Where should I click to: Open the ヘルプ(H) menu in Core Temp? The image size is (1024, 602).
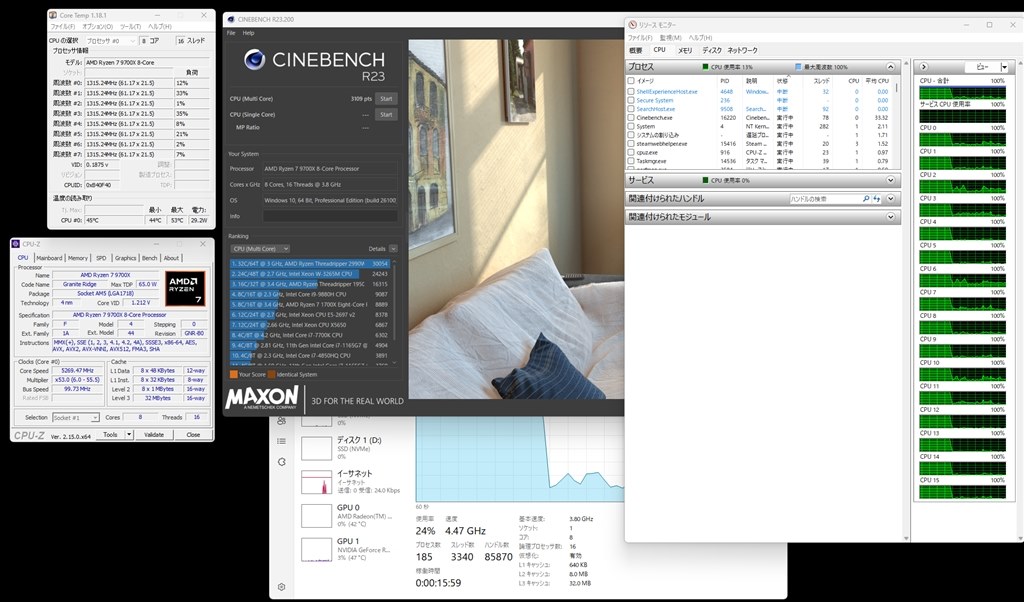160,27
